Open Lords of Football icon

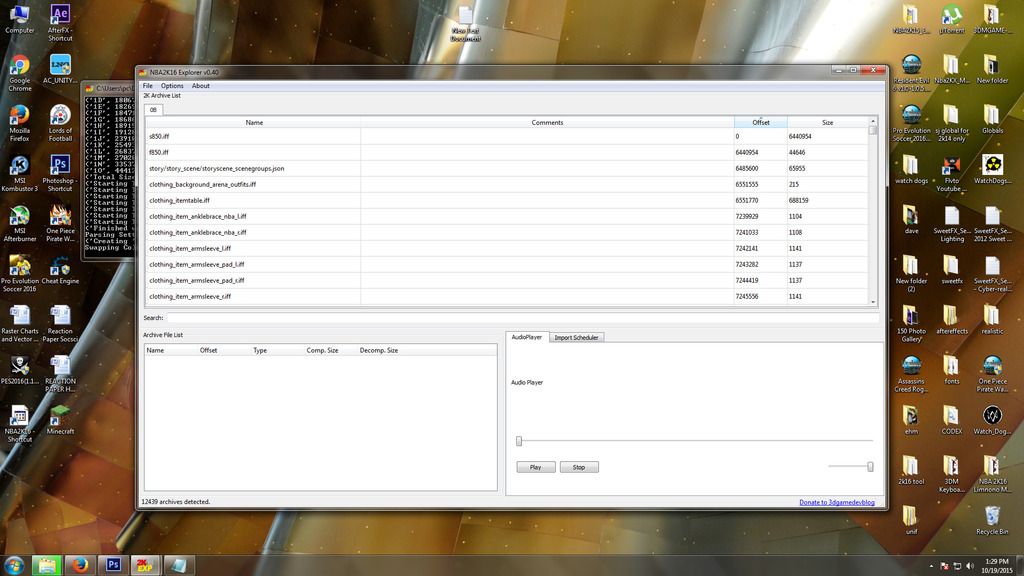click(x=60, y=123)
